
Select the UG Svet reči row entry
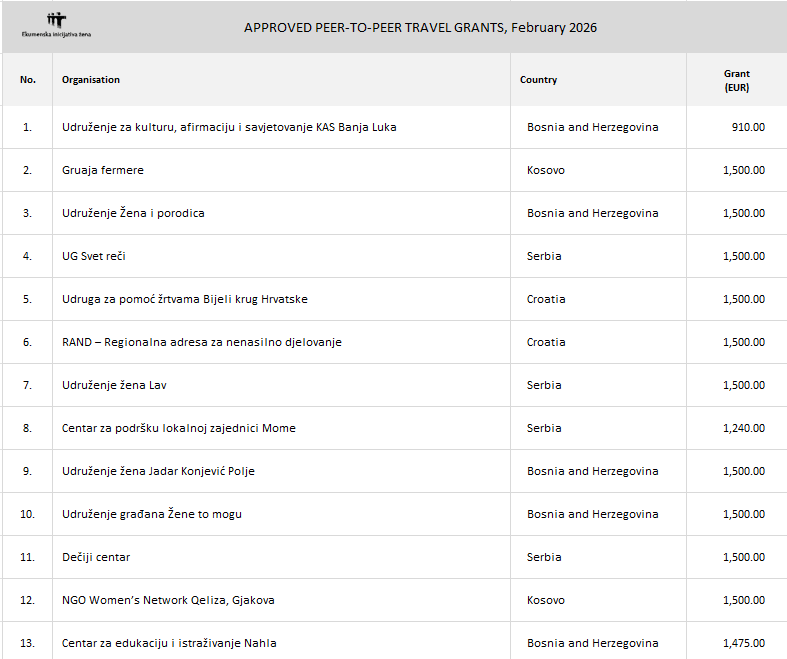pos(94,256)
